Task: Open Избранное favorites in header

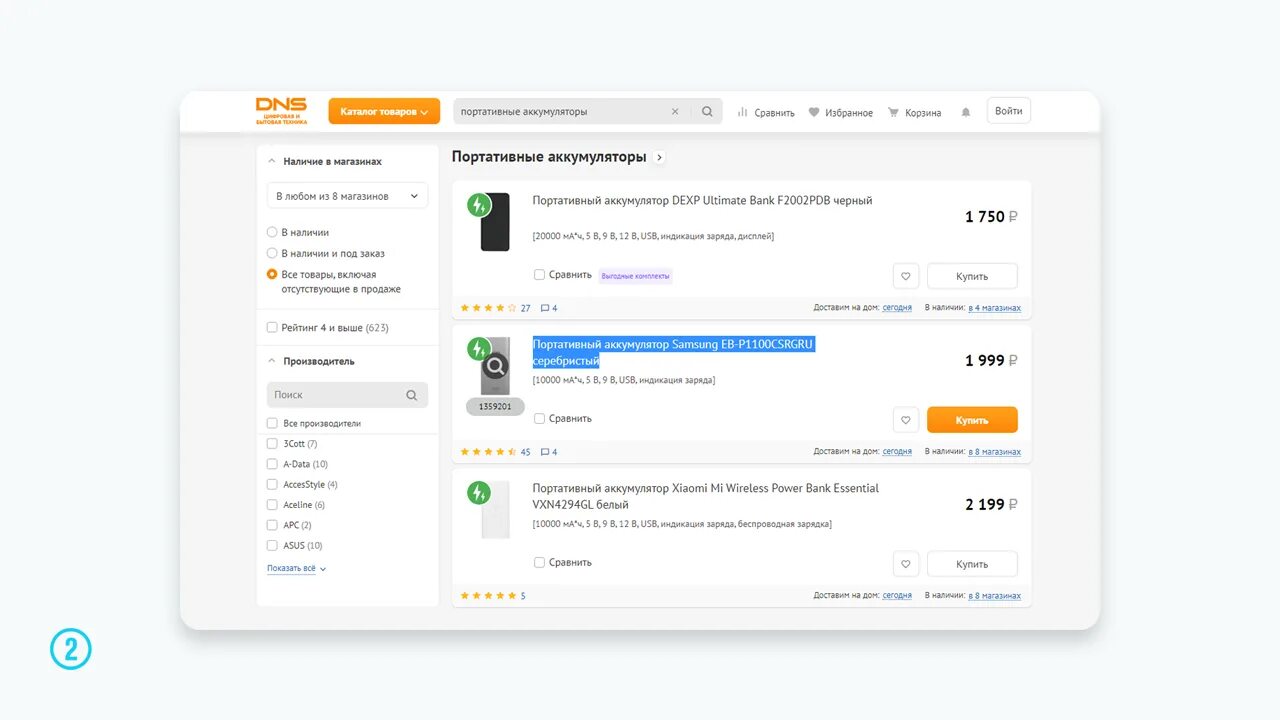Action: tap(840, 113)
